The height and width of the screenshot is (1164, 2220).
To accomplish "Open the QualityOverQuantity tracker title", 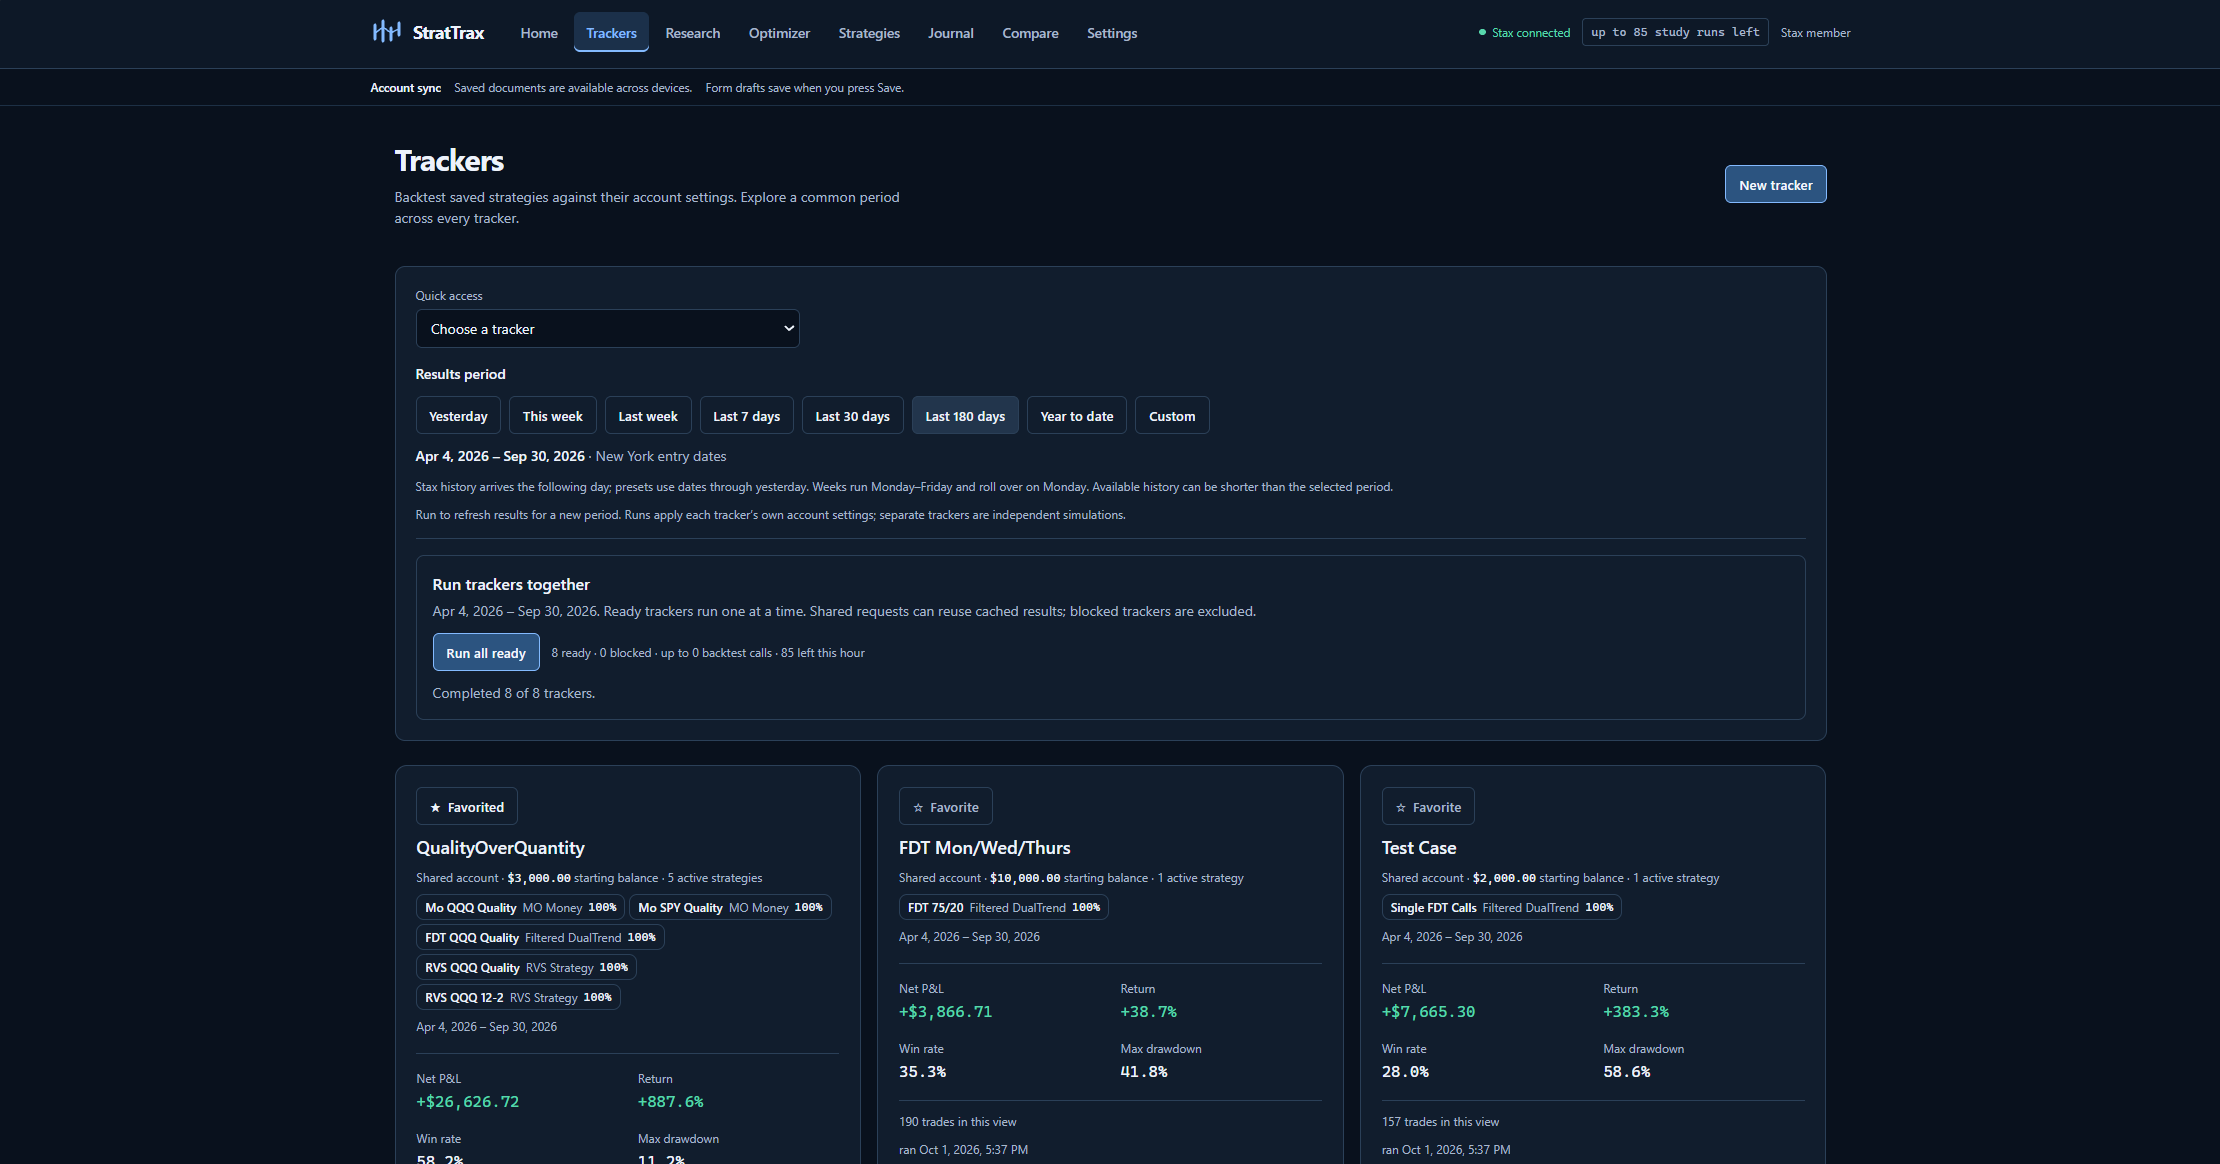I will pyautogui.click(x=500, y=848).
